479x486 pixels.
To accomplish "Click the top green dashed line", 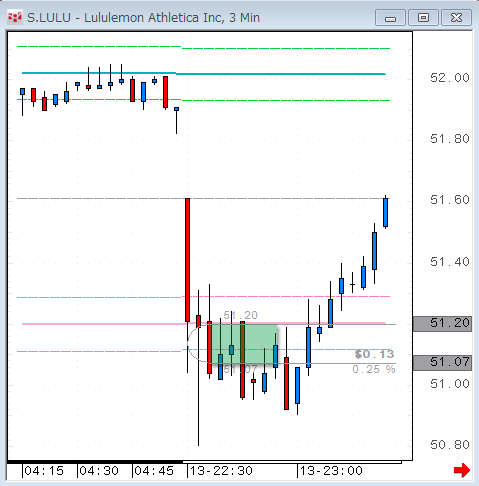I will (203, 47).
